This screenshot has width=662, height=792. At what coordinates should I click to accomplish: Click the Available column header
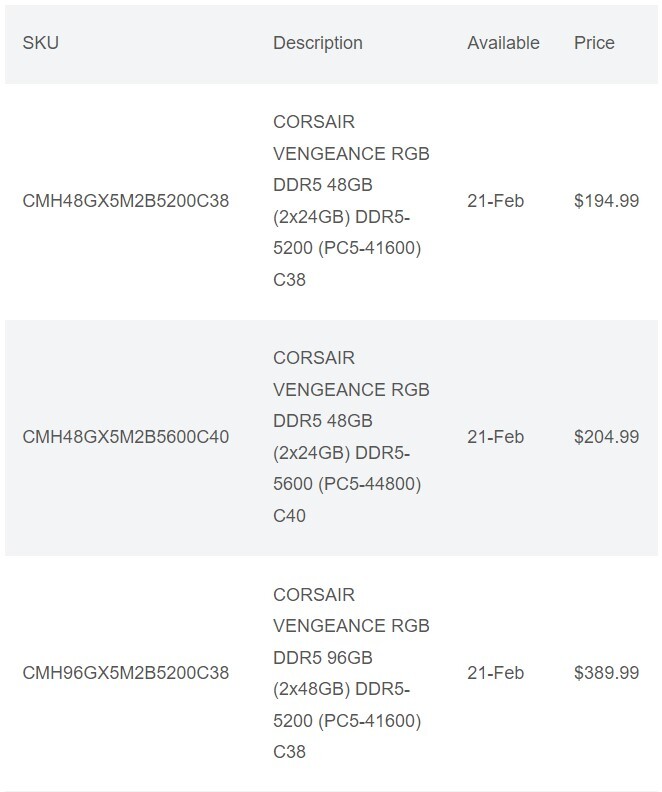click(503, 43)
